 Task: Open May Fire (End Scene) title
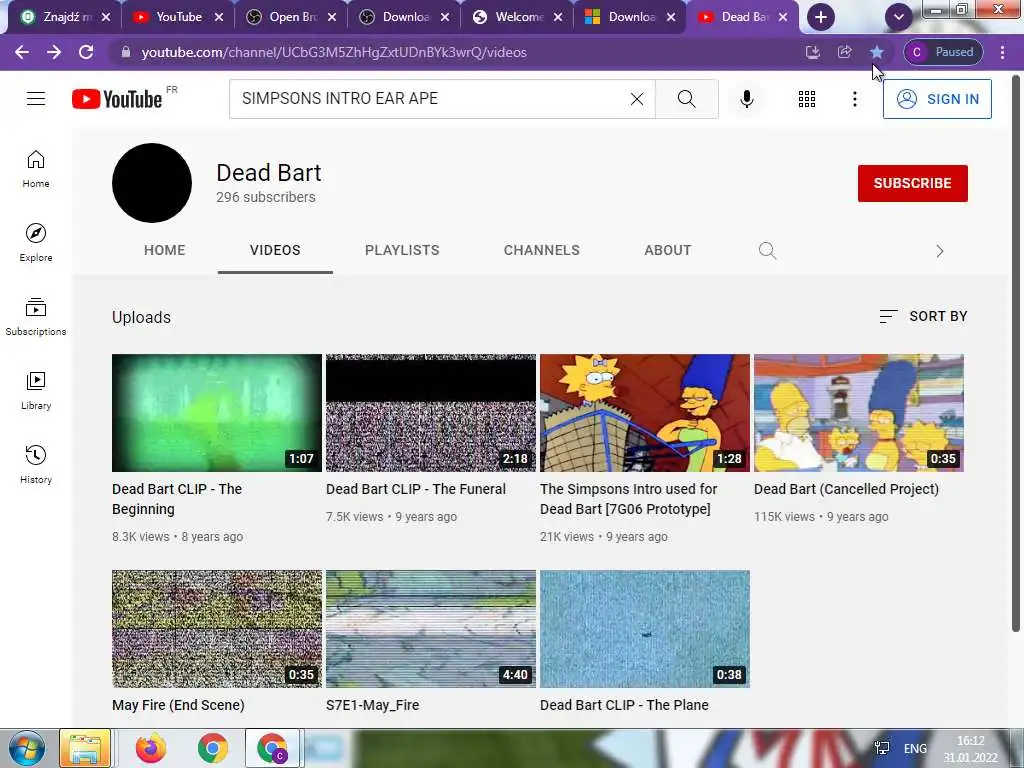click(178, 705)
